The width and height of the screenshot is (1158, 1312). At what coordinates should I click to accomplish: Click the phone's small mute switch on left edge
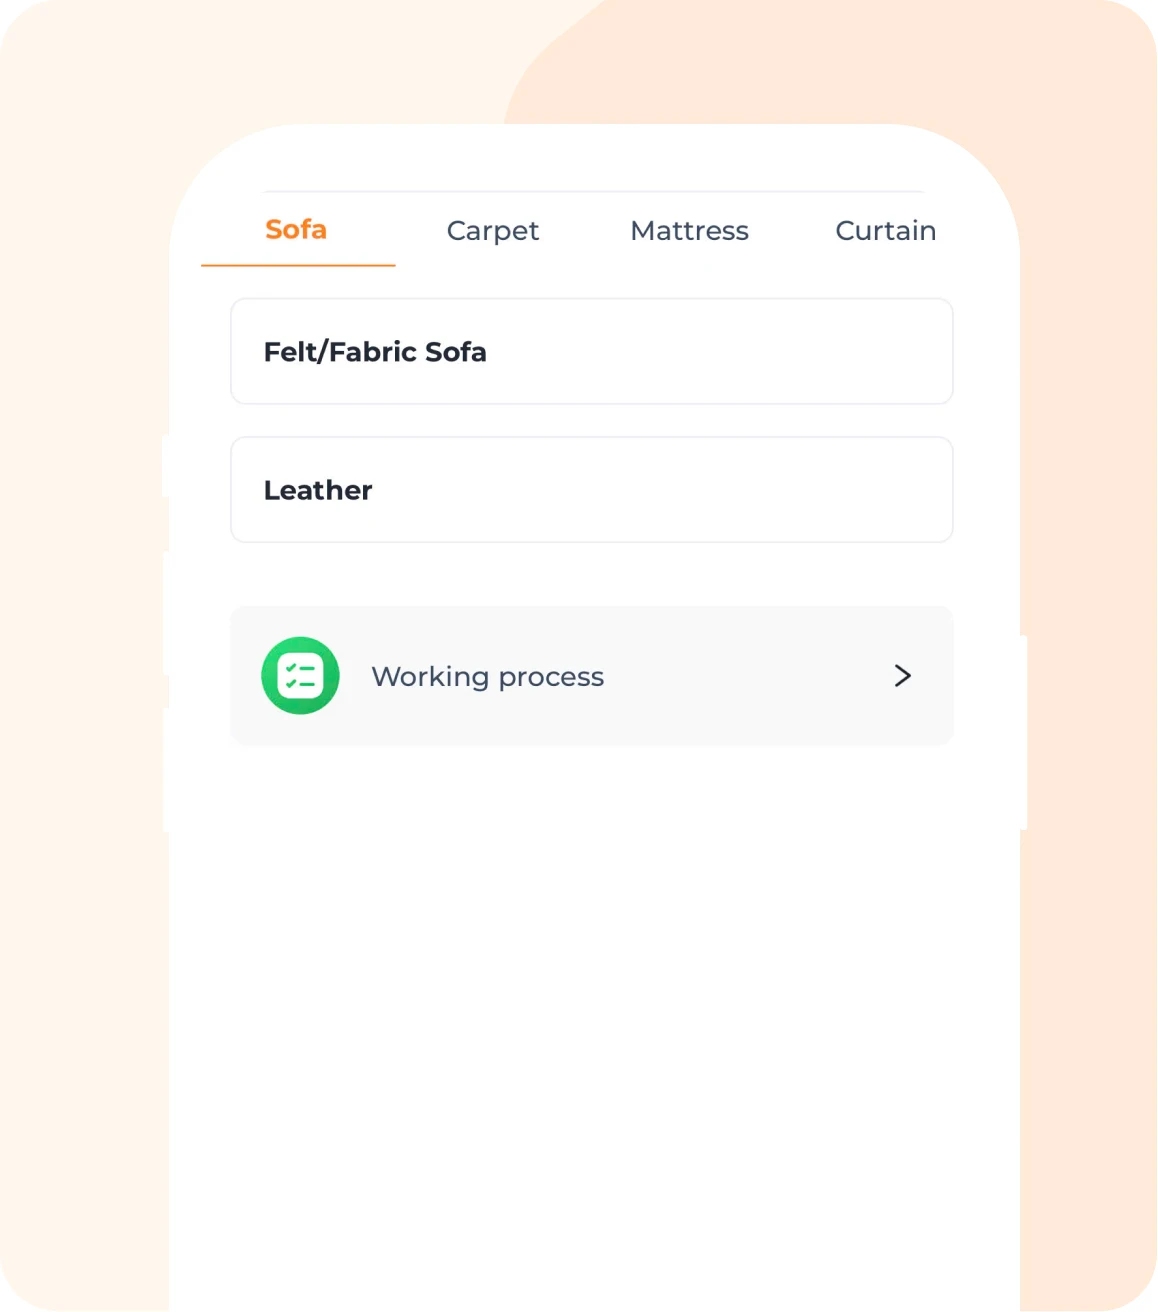pos(166,465)
